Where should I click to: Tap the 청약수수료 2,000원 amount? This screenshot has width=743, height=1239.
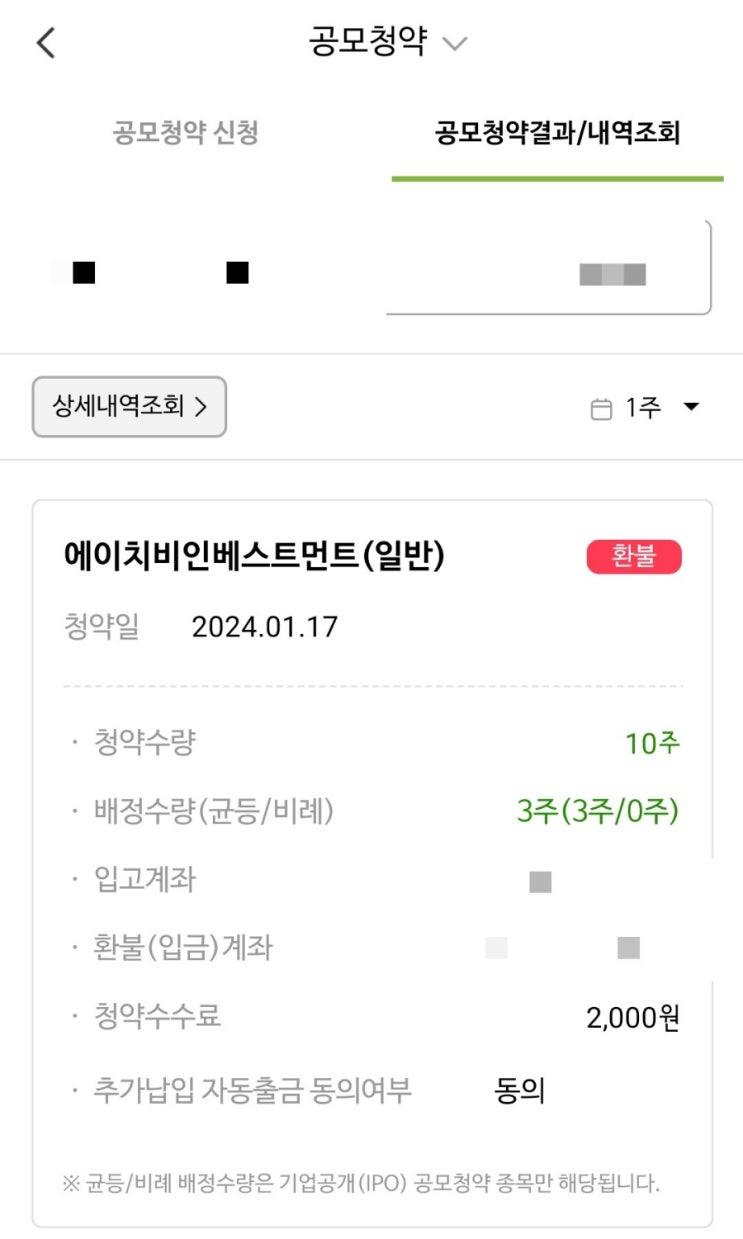[633, 1018]
